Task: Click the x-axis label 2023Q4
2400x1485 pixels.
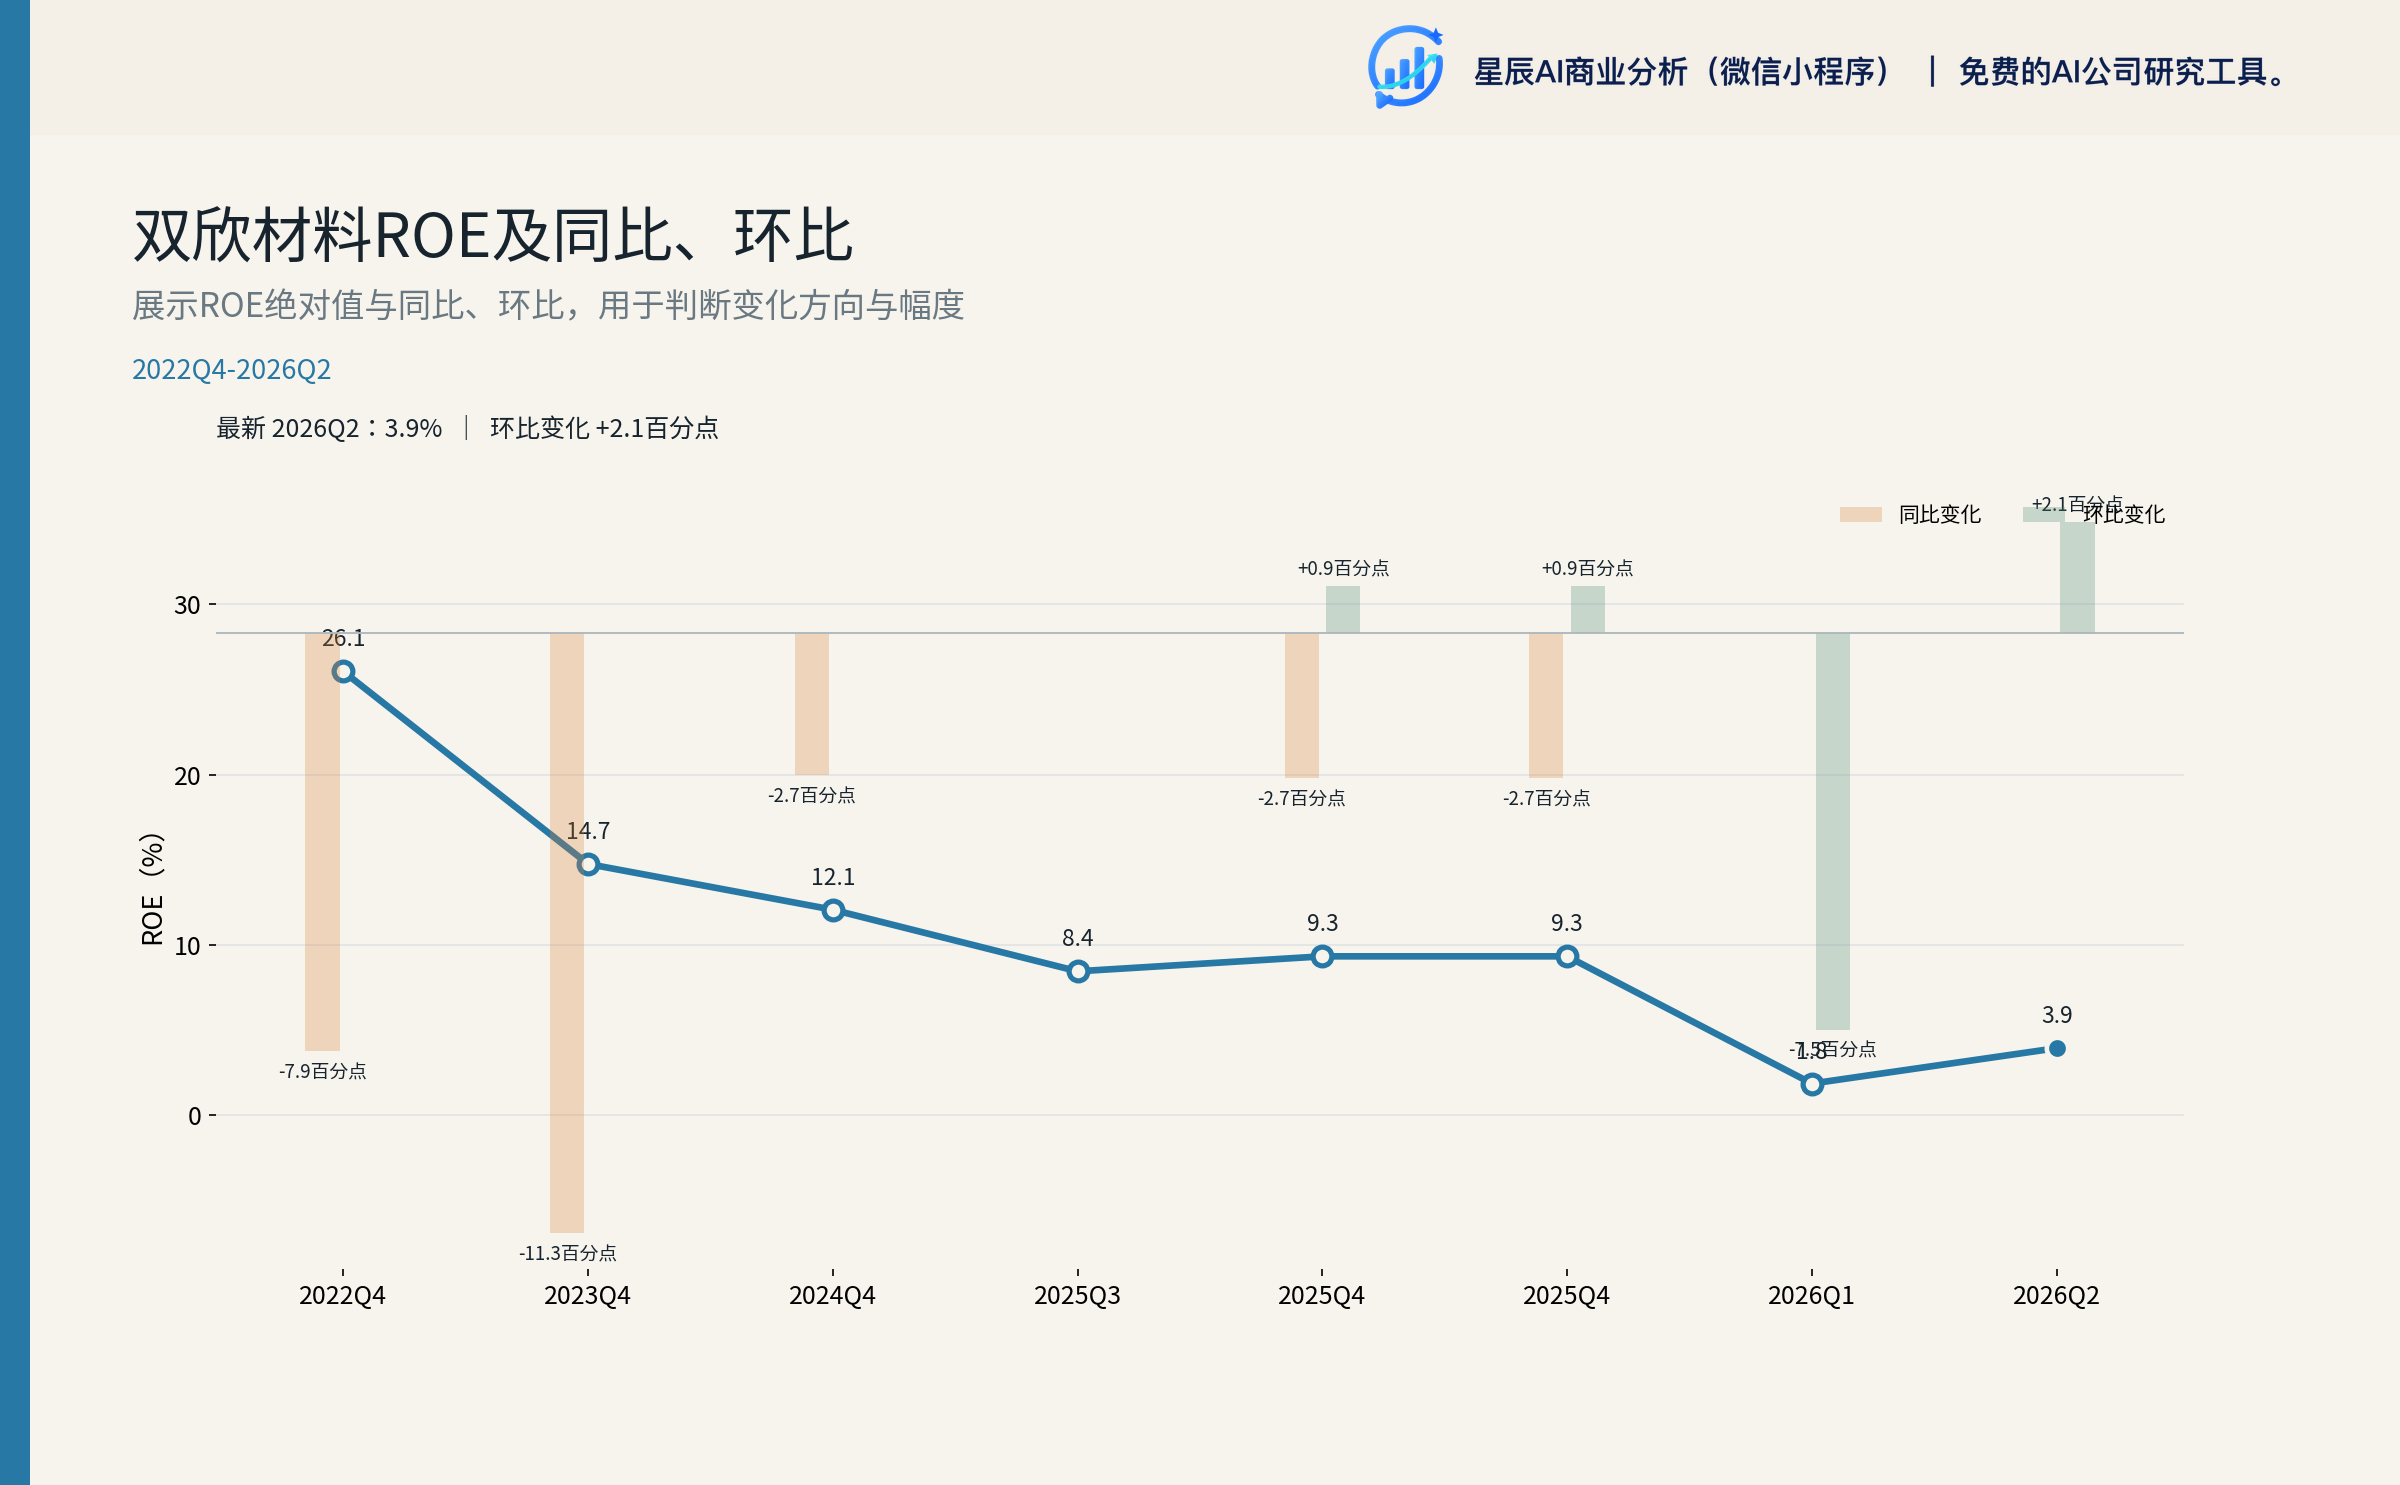Action: pyautogui.click(x=587, y=1295)
